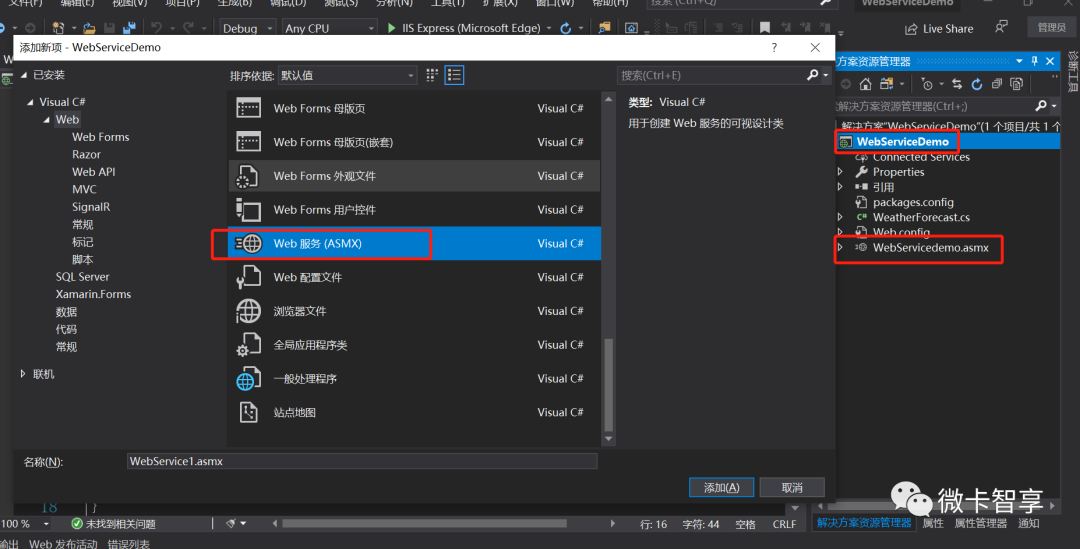Viewport: 1080px width, 549px height.
Task: Click the 名称 input field containing WebService1.asmx
Action: [x=362, y=462]
